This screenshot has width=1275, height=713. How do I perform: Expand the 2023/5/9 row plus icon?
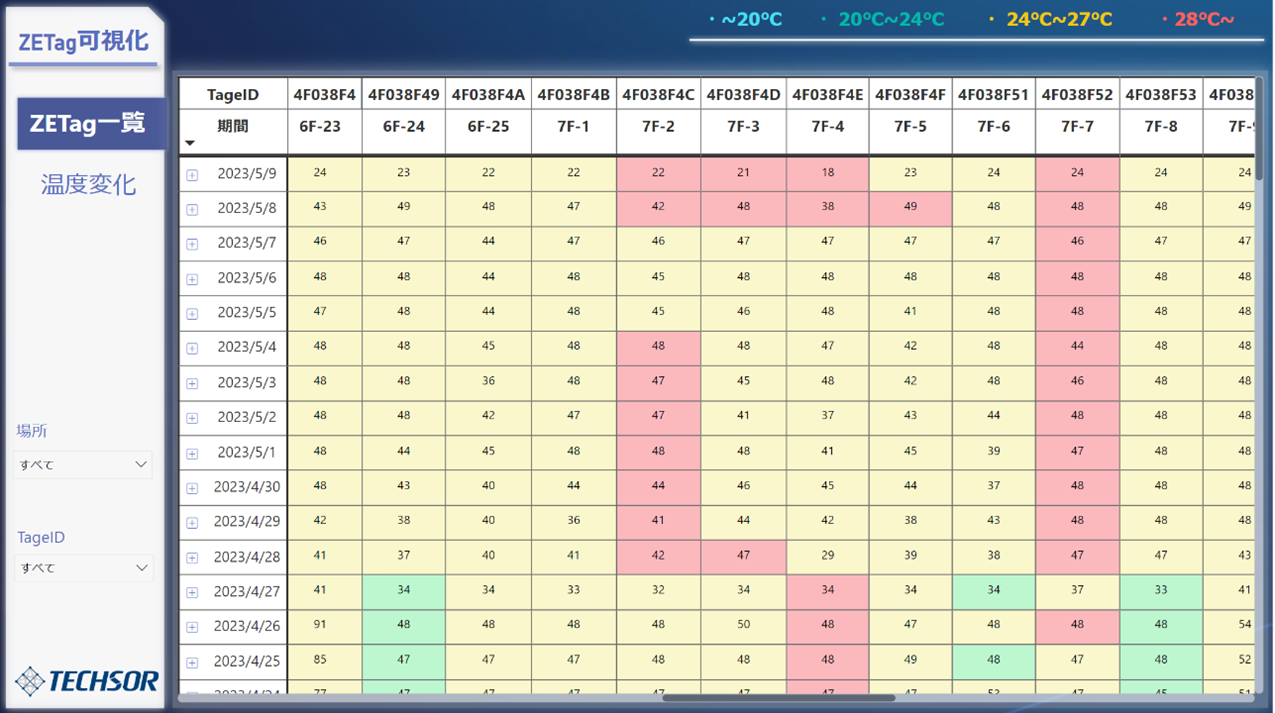192,175
